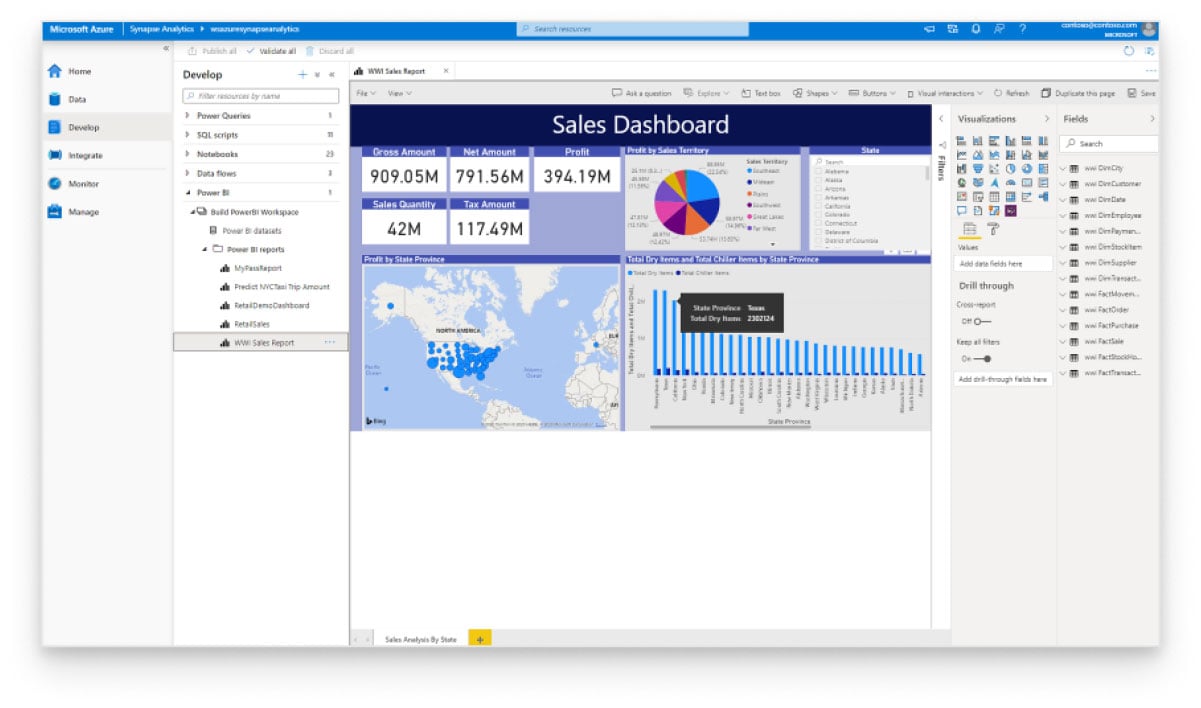Click the Validate all button
Viewport: 1201px width, 708px height.
pyautogui.click(x=271, y=51)
